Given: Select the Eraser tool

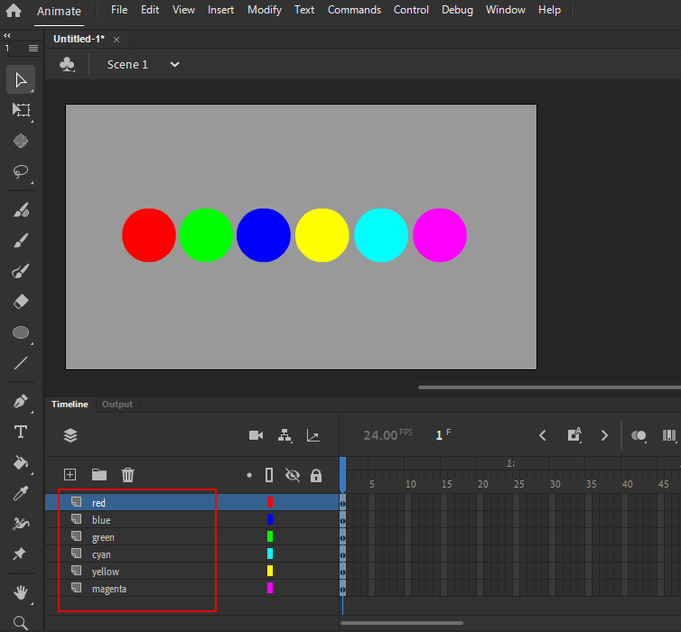Looking at the screenshot, I should point(20,301).
